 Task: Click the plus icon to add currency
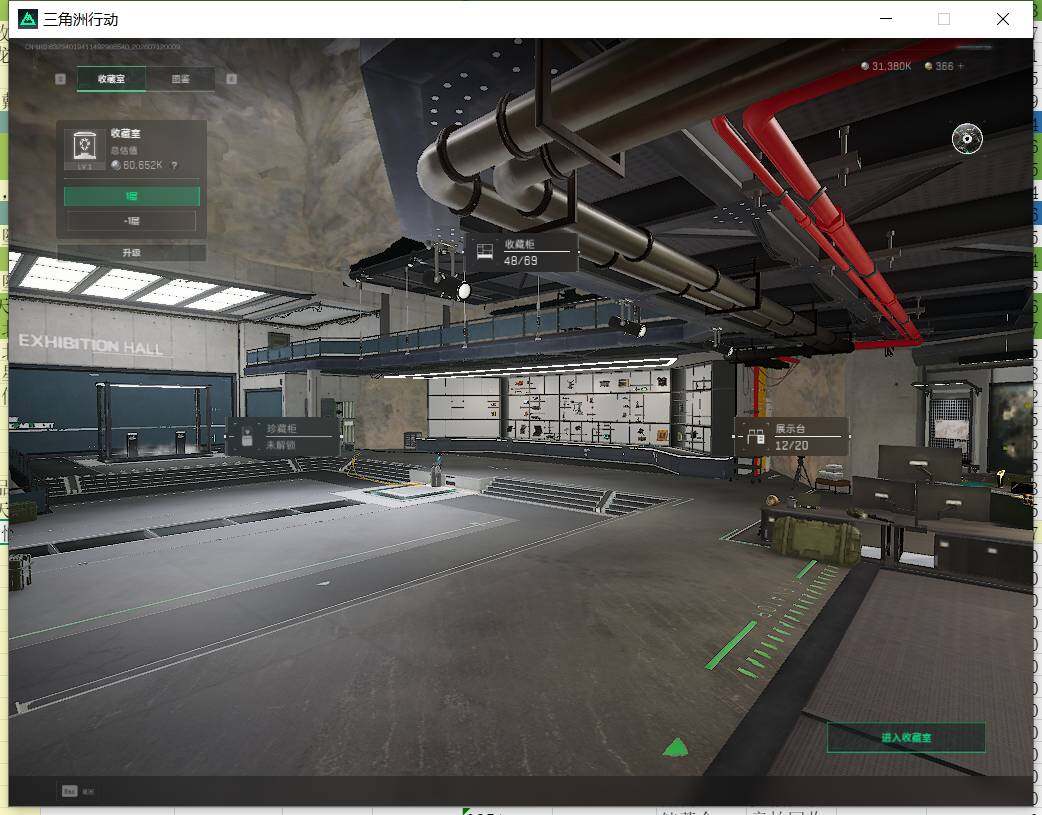point(960,66)
